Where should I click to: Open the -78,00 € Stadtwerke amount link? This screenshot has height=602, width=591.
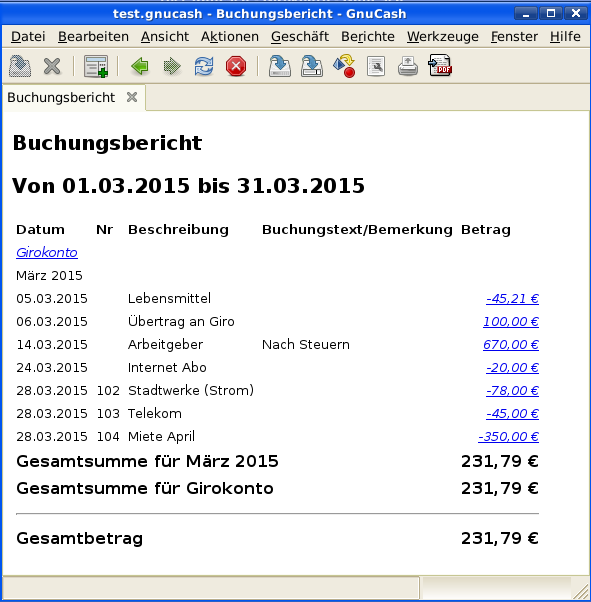tap(512, 390)
